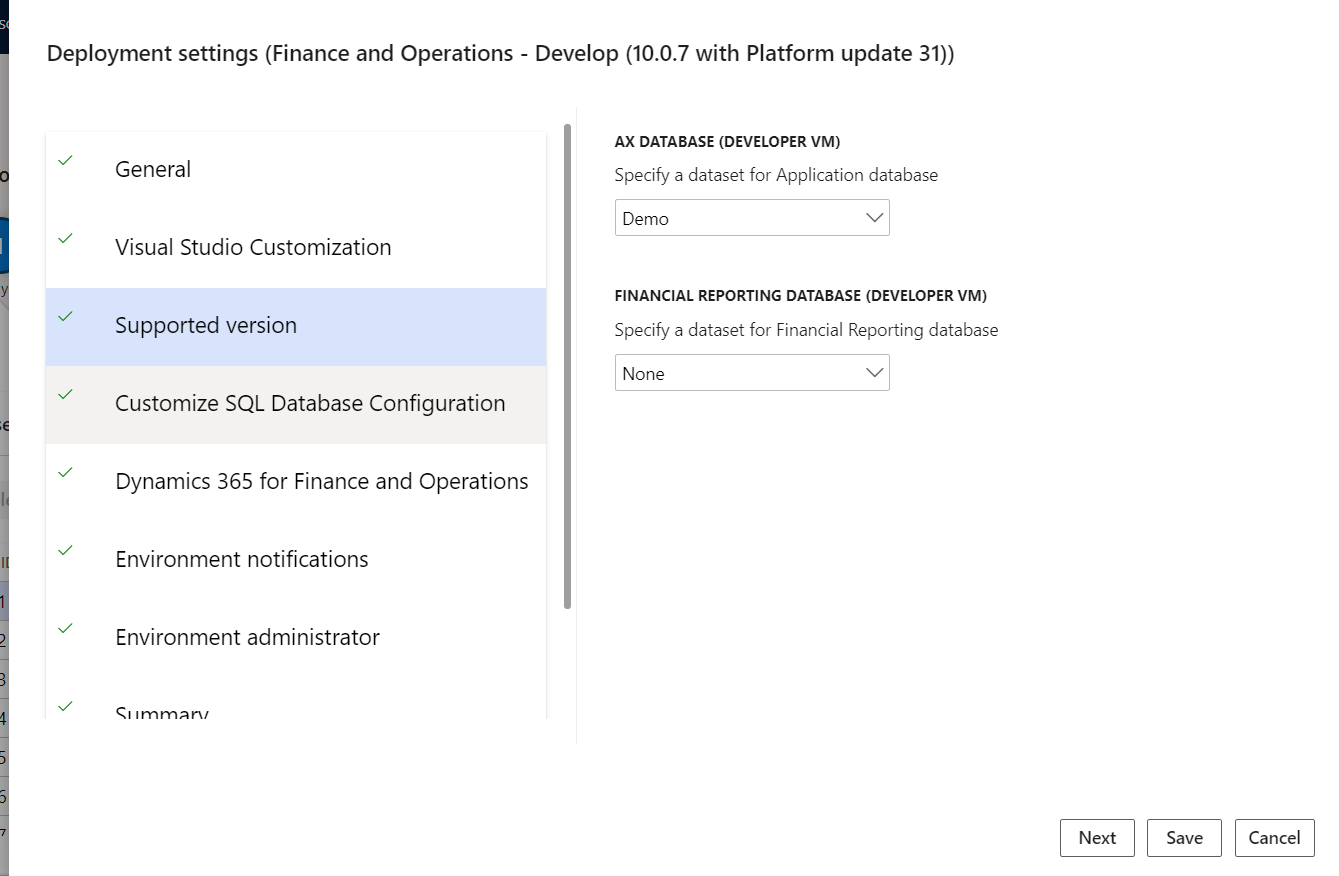
Task: Click checkmark beside Customize SQL Database Configuration
Action: point(66,394)
